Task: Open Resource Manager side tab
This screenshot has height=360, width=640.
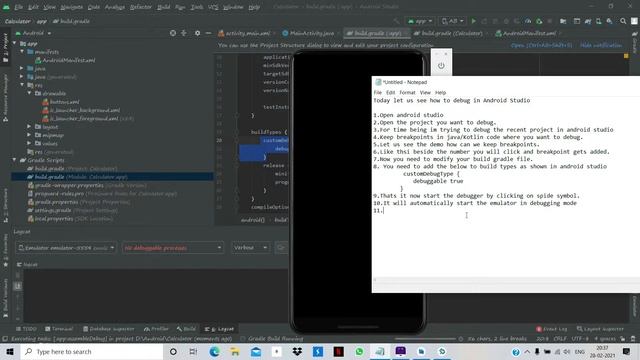Action: pos(5,98)
